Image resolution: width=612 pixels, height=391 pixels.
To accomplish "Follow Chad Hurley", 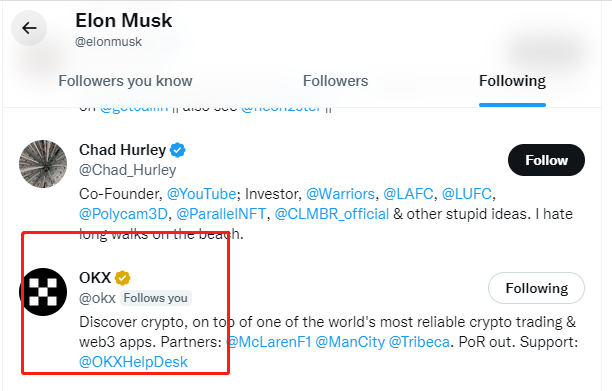I will [x=546, y=160].
